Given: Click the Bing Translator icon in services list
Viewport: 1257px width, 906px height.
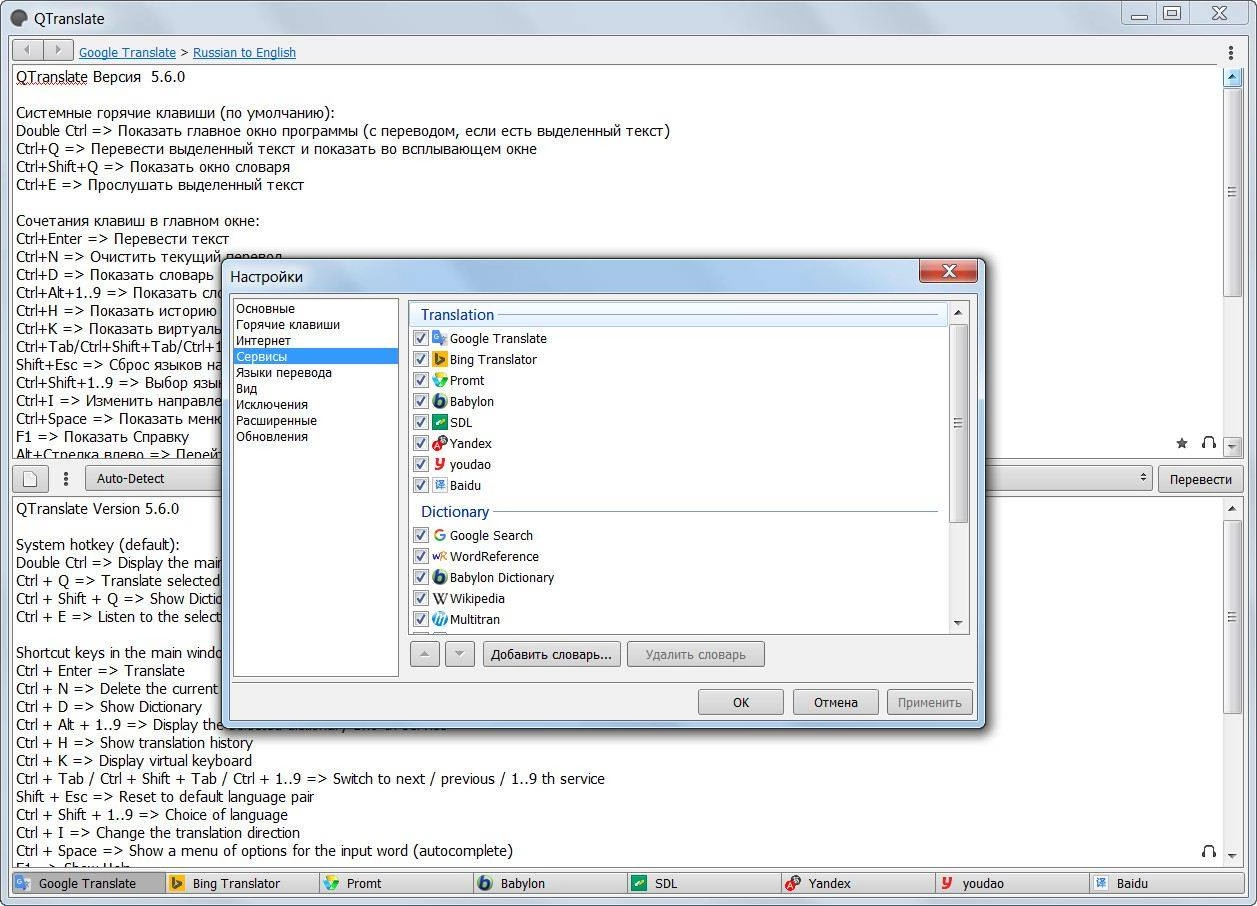Looking at the screenshot, I should (x=440, y=359).
